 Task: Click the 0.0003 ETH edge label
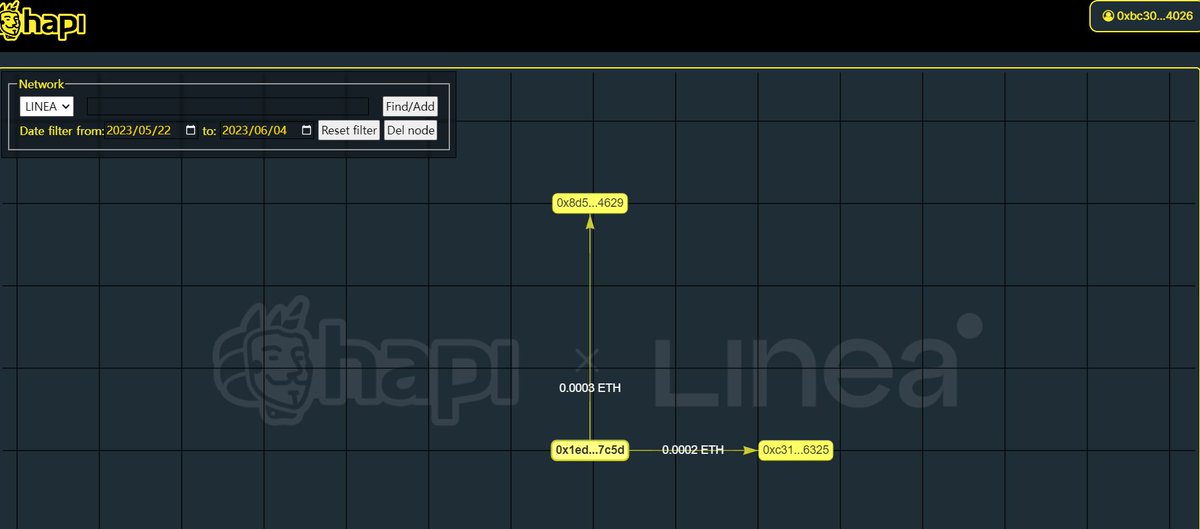(590, 388)
